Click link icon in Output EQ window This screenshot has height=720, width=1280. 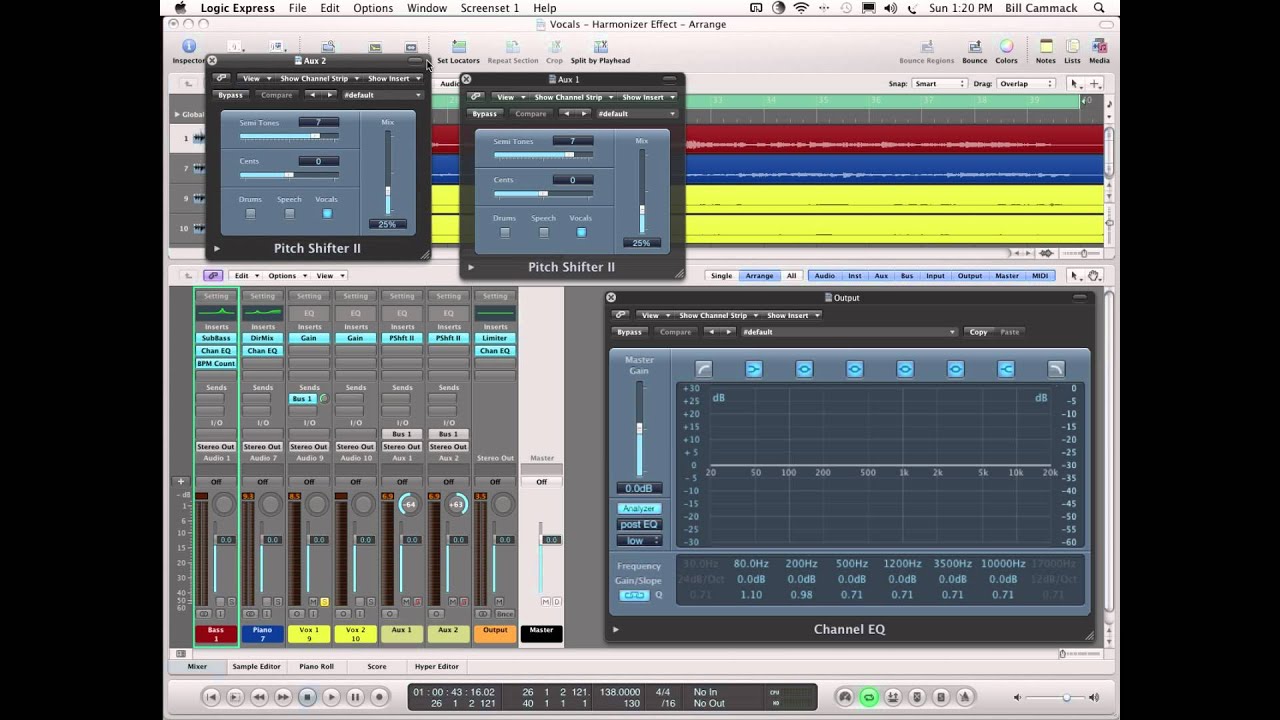tap(620, 315)
